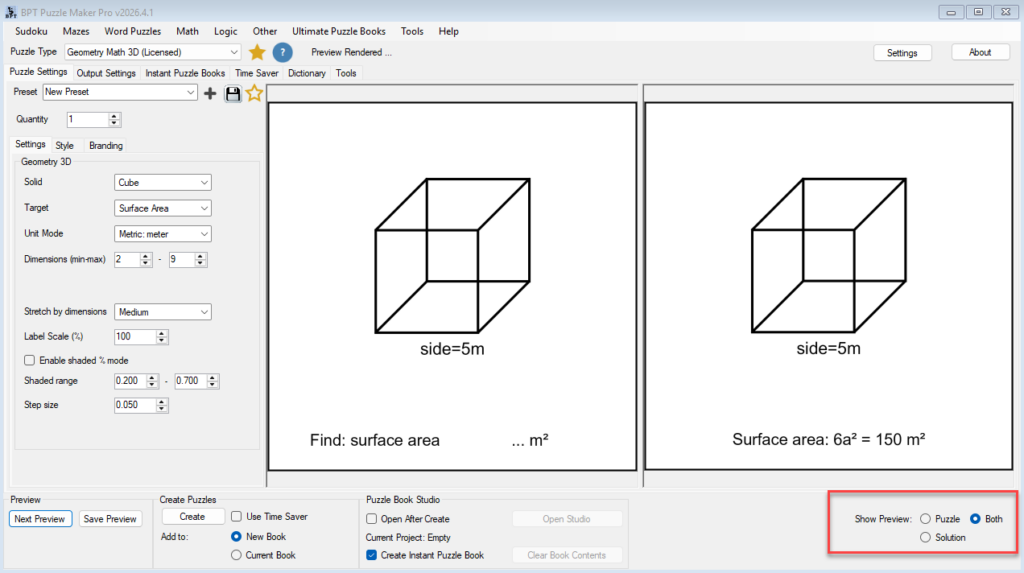The height and width of the screenshot is (573, 1024).
Task: Click the Tools tab beside Dictionary
Action: point(346,73)
